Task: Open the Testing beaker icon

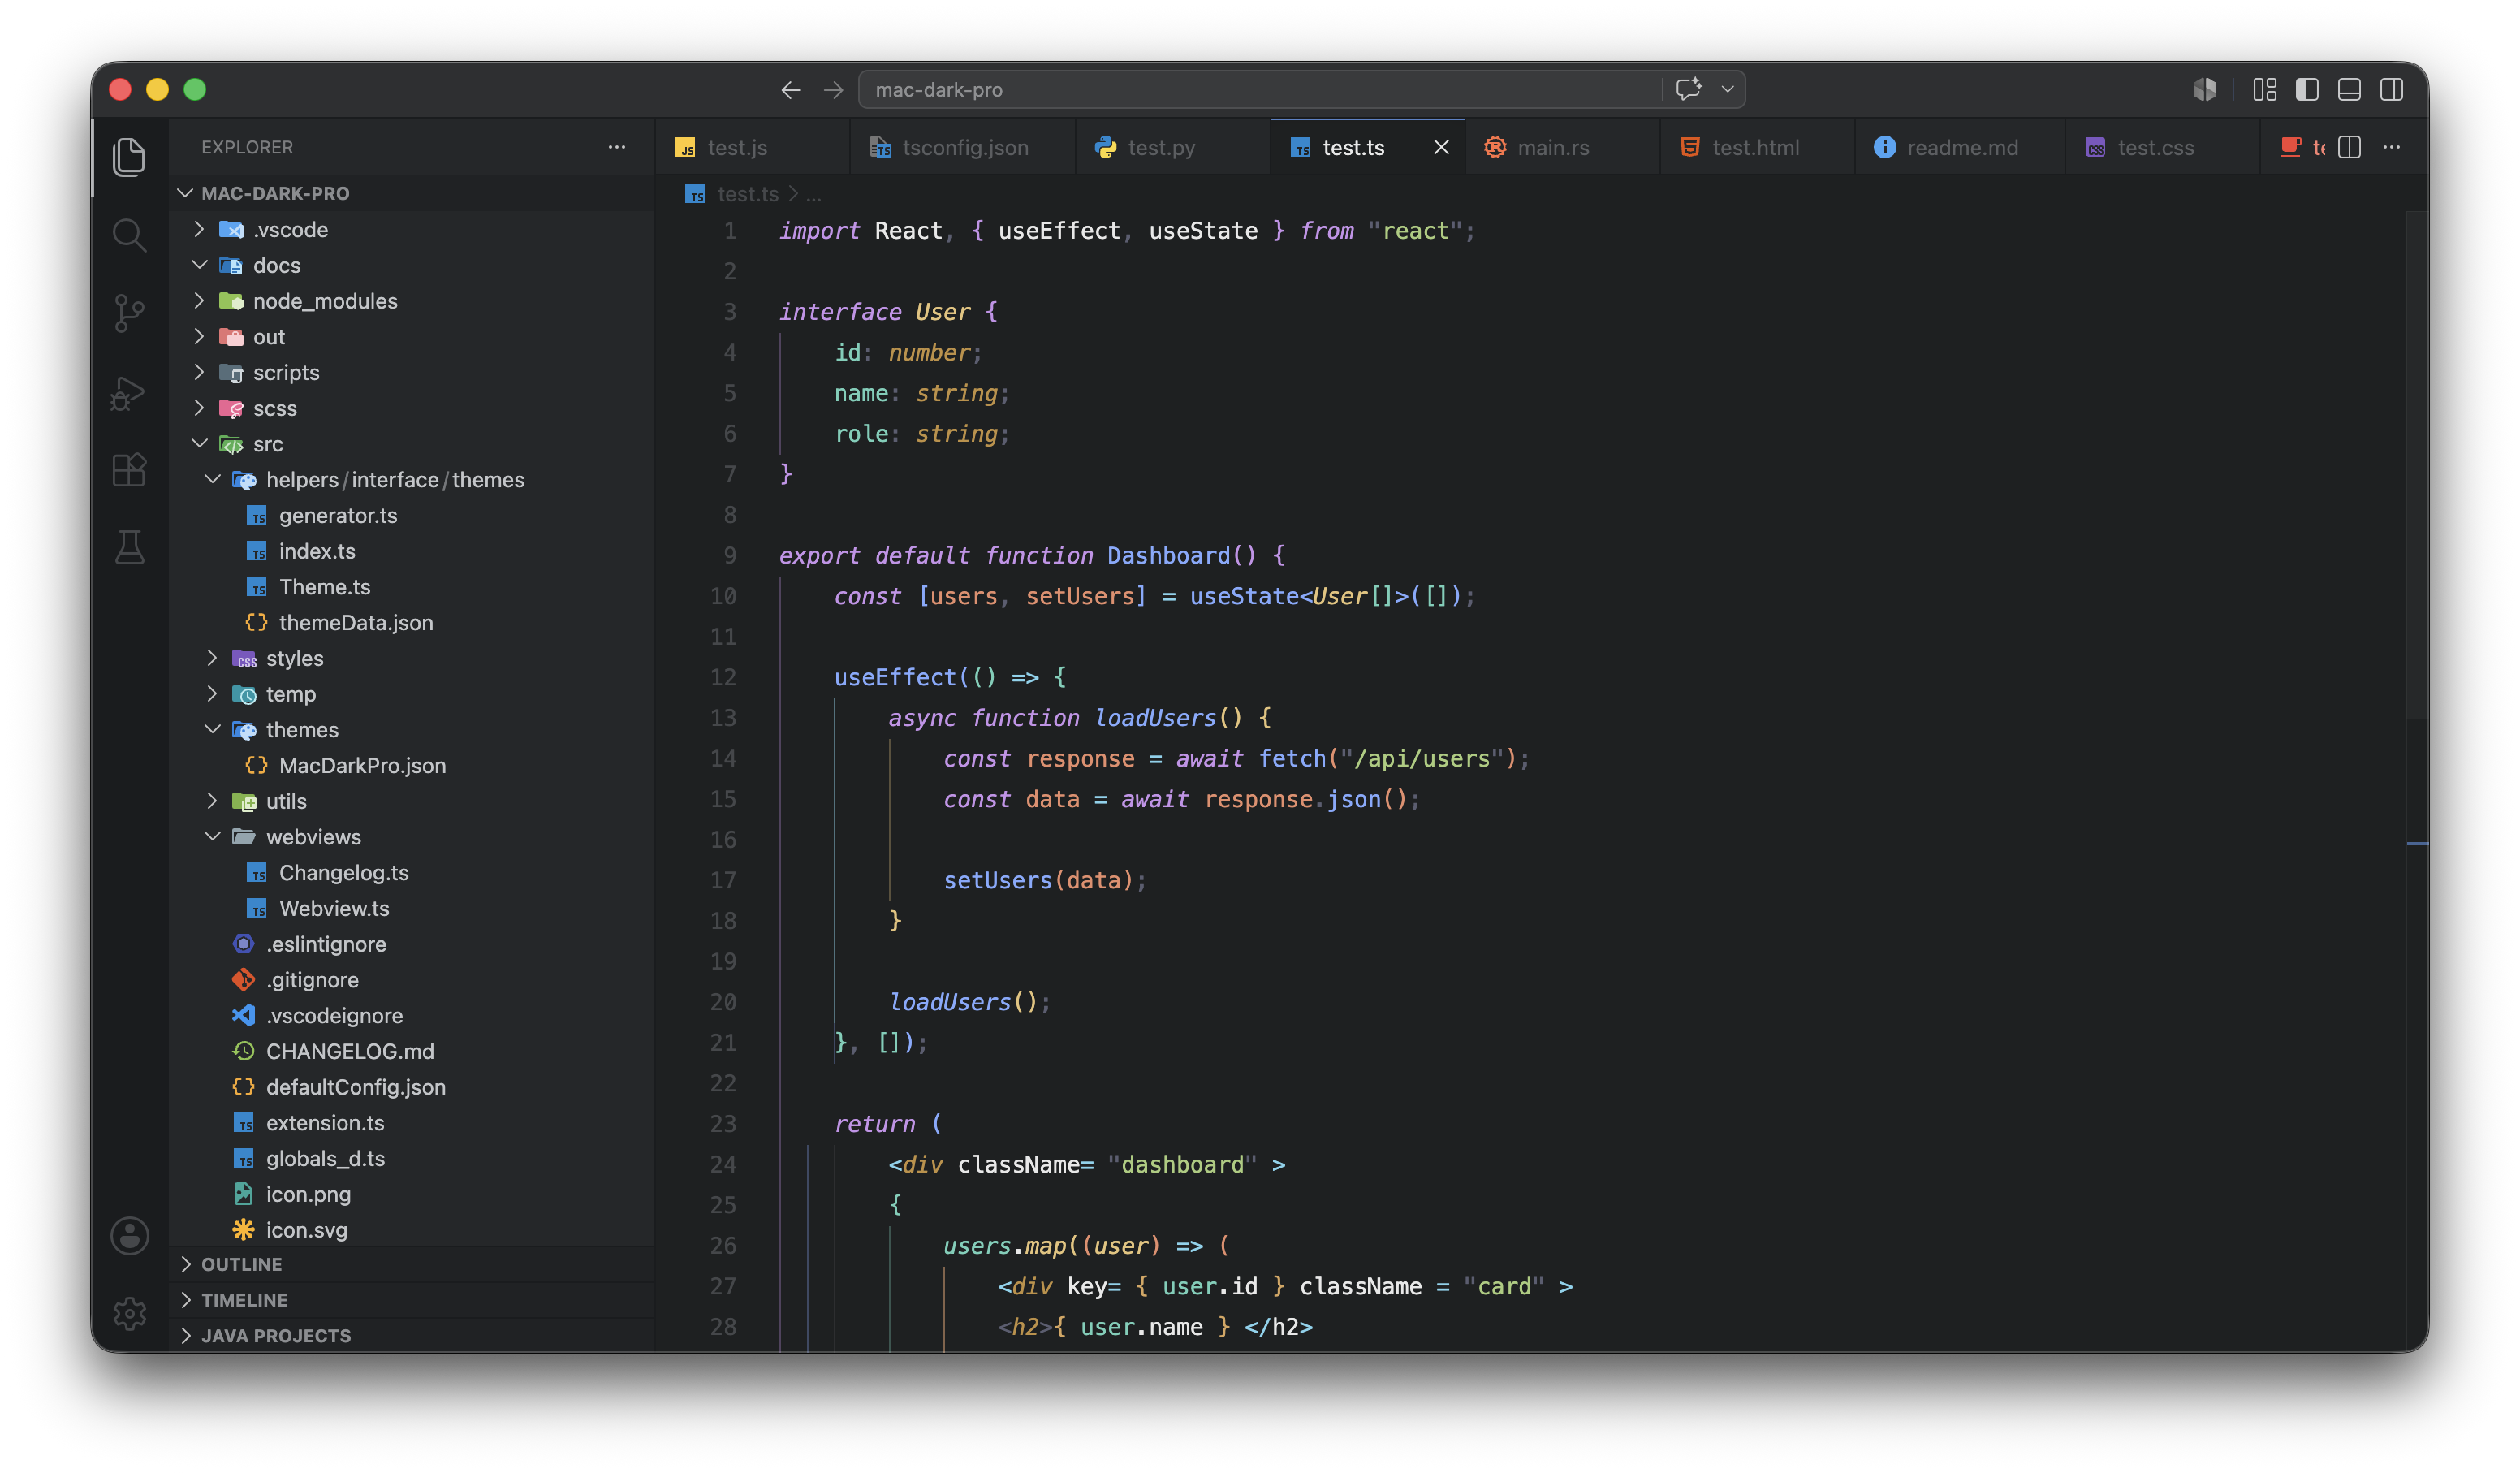Action: click(129, 547)
